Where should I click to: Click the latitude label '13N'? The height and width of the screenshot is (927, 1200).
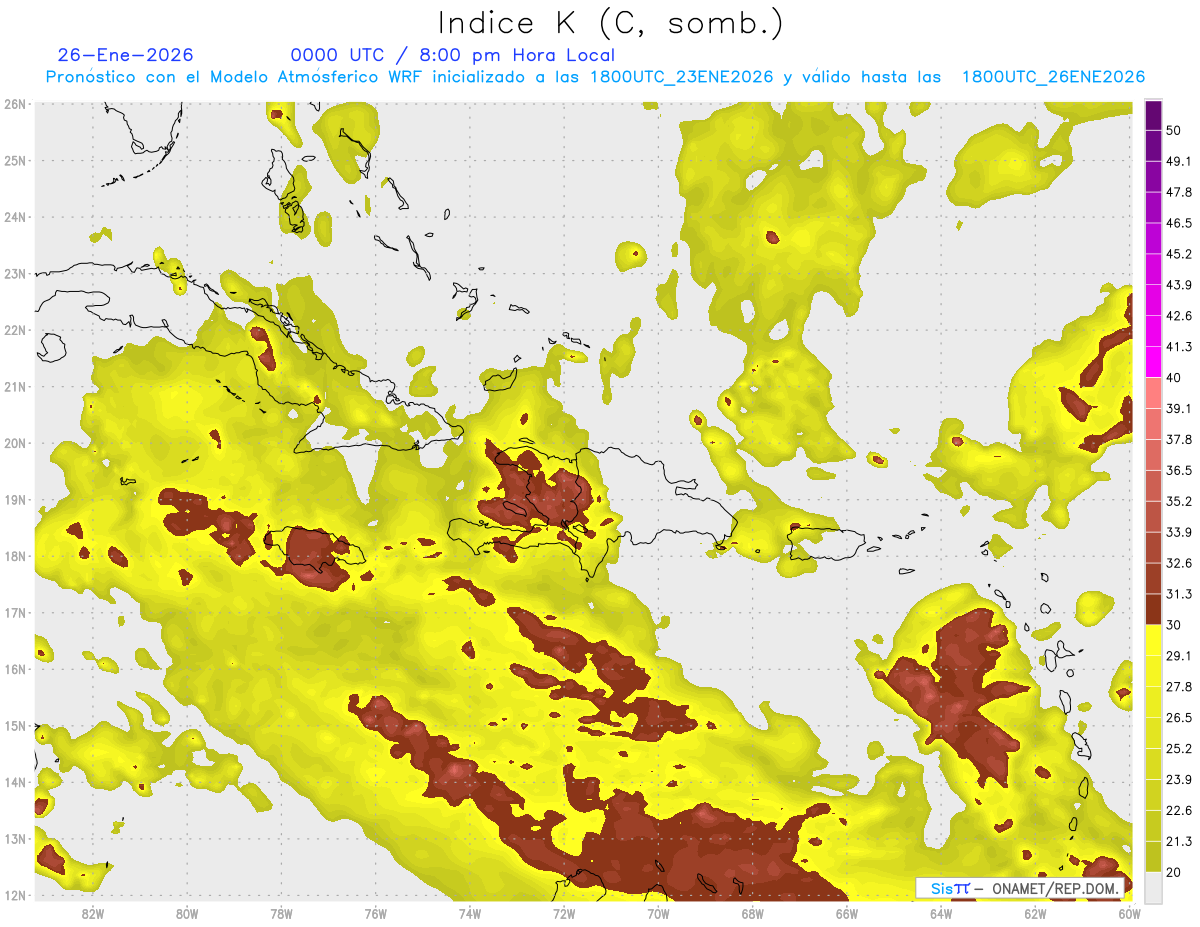tap(14, 838)
